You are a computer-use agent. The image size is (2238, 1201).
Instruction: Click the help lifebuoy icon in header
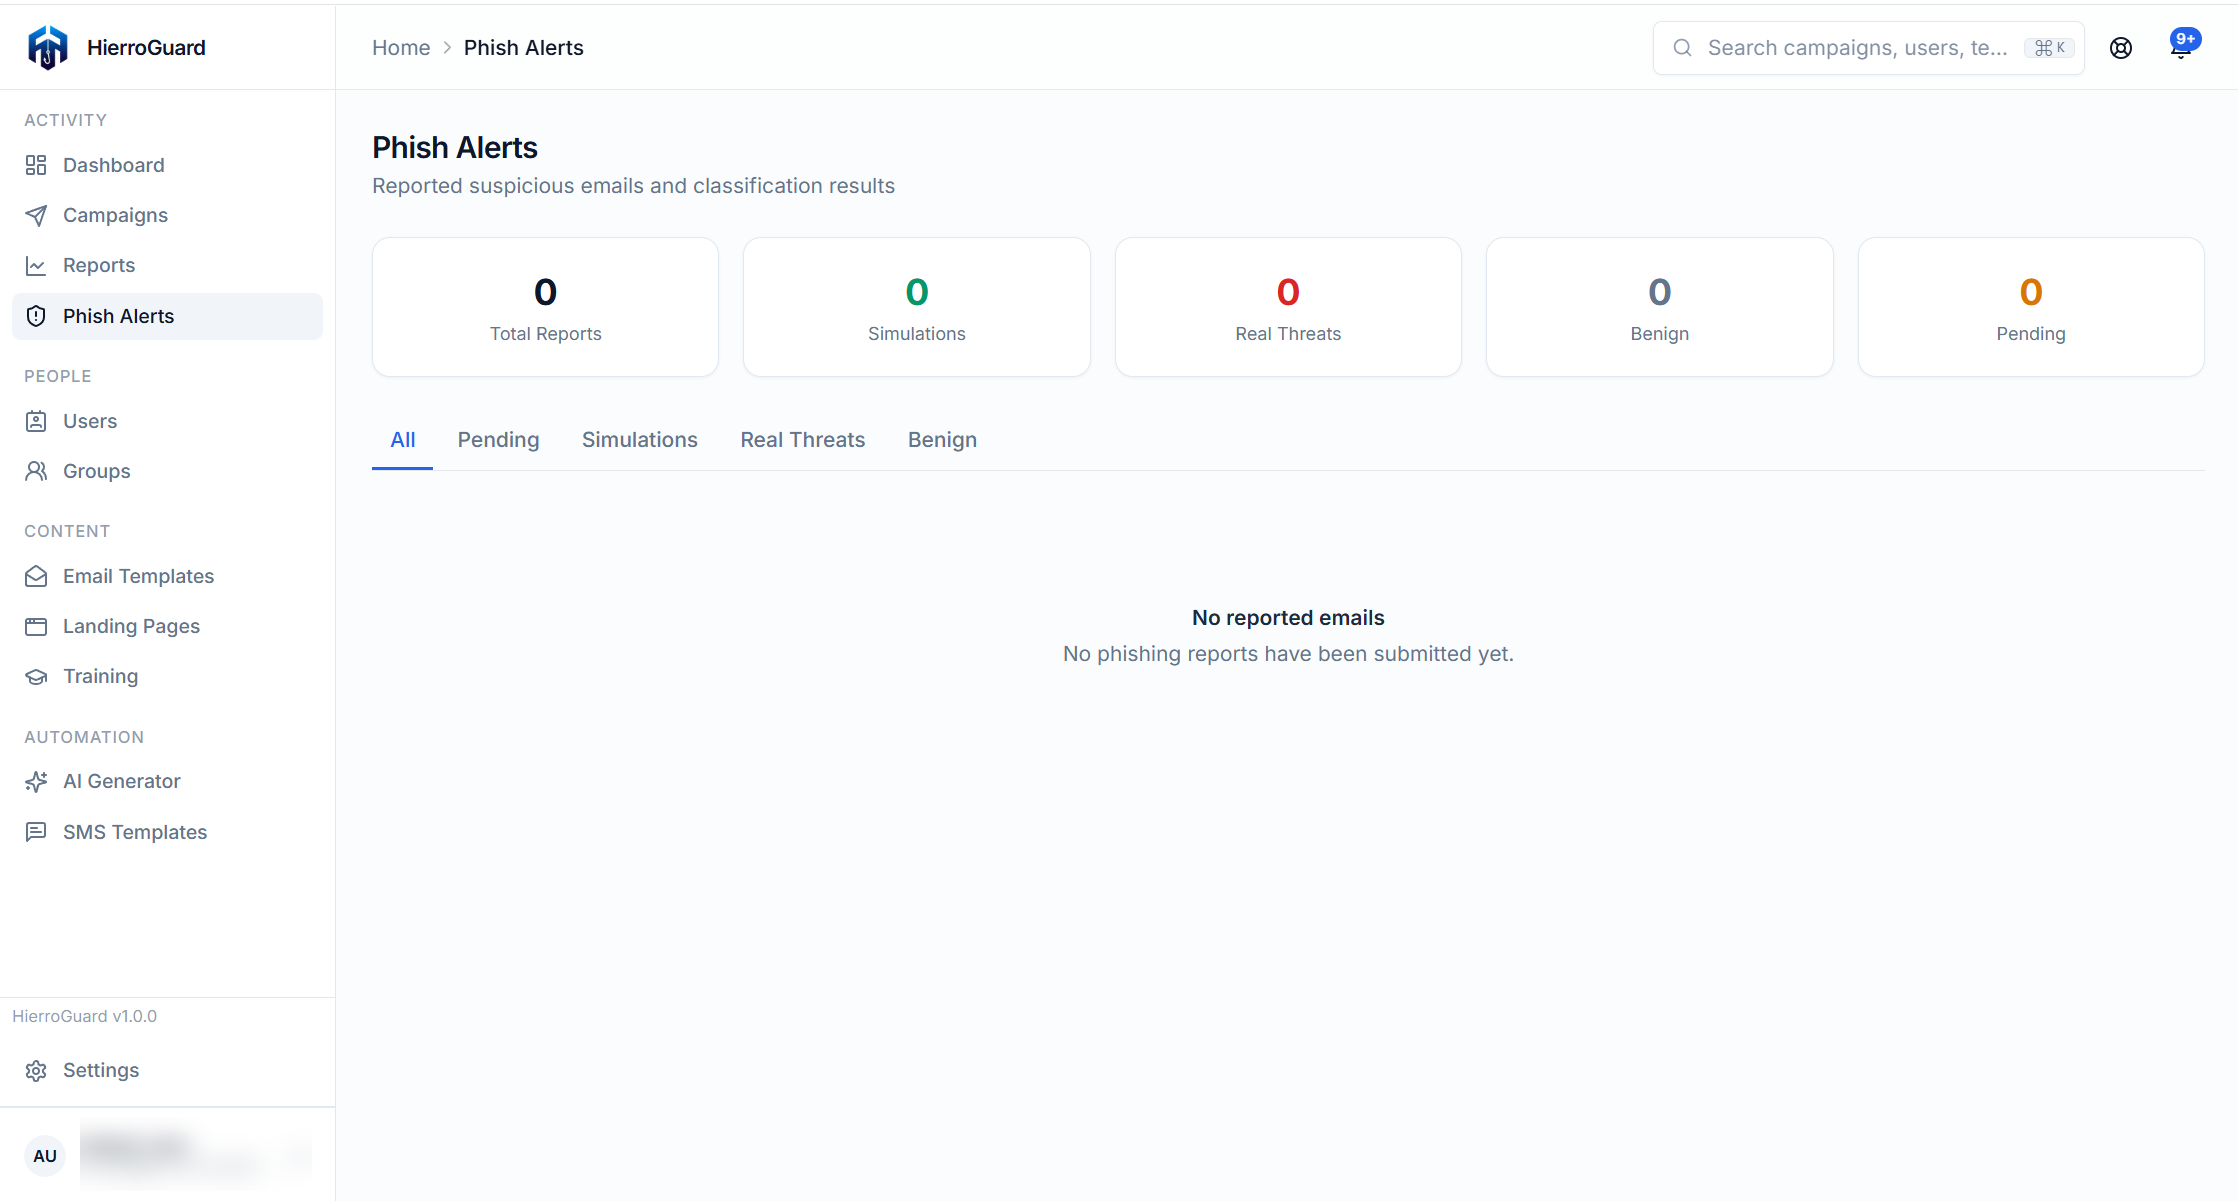[x=2121, y=48]
